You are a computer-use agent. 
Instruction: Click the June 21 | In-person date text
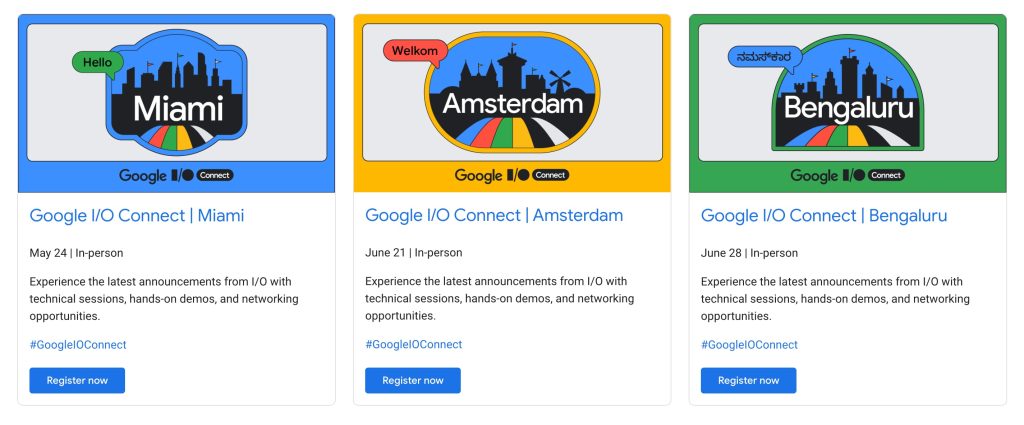tap(414, 253)
